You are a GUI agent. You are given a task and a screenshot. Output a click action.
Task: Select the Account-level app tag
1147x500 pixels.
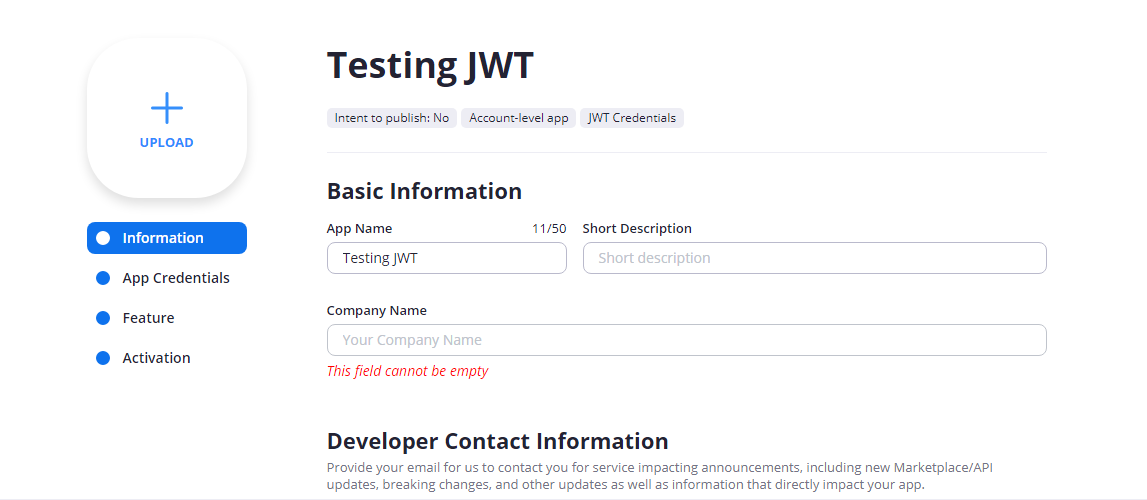[x=519, y=118]
